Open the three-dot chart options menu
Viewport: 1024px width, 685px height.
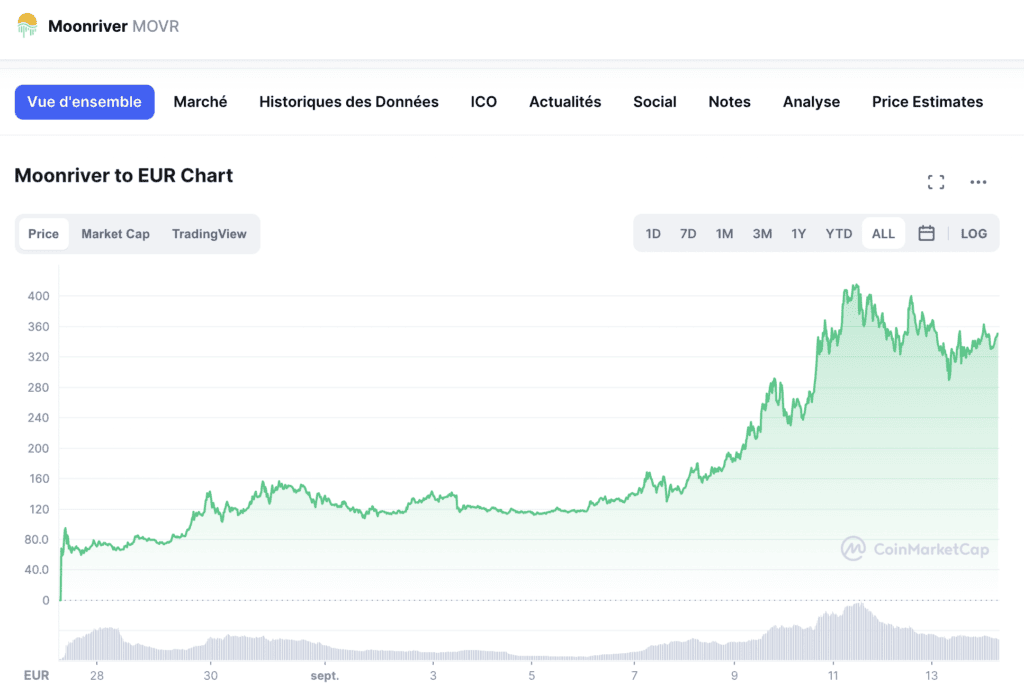[978, 182]
